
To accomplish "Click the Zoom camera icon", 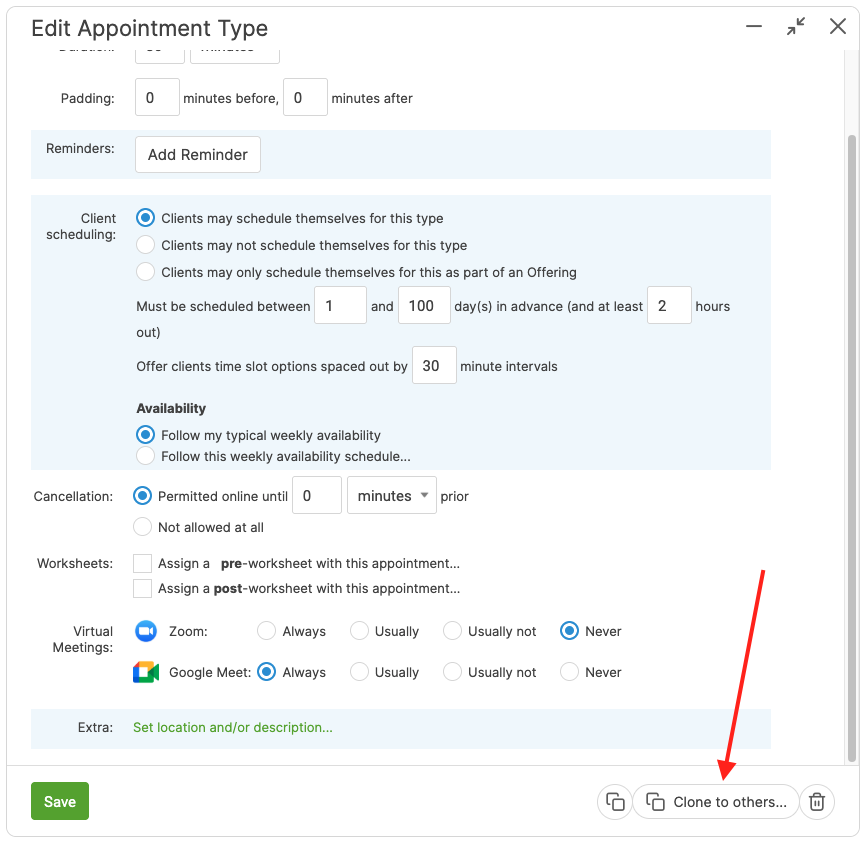I will click(x=146, y=631).
